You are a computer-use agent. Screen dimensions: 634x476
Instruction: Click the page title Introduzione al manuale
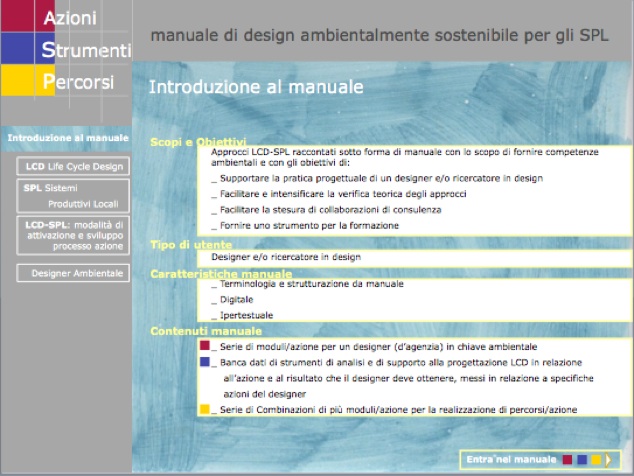click(x=256, y=87)
